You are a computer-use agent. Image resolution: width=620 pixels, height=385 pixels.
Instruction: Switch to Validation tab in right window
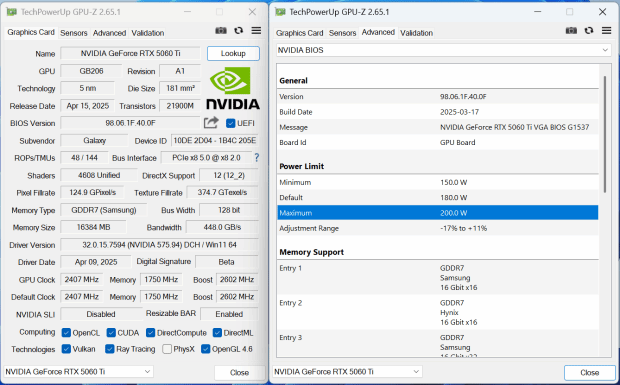click(416, 33)
